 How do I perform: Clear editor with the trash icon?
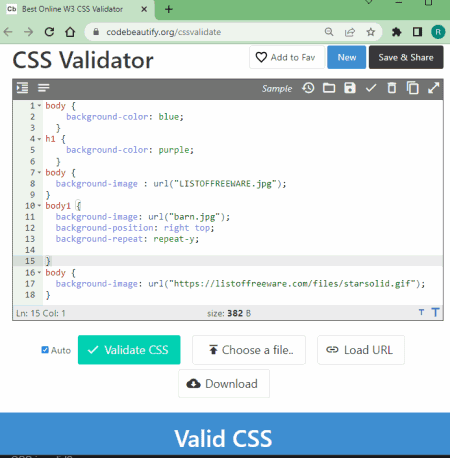392,88
